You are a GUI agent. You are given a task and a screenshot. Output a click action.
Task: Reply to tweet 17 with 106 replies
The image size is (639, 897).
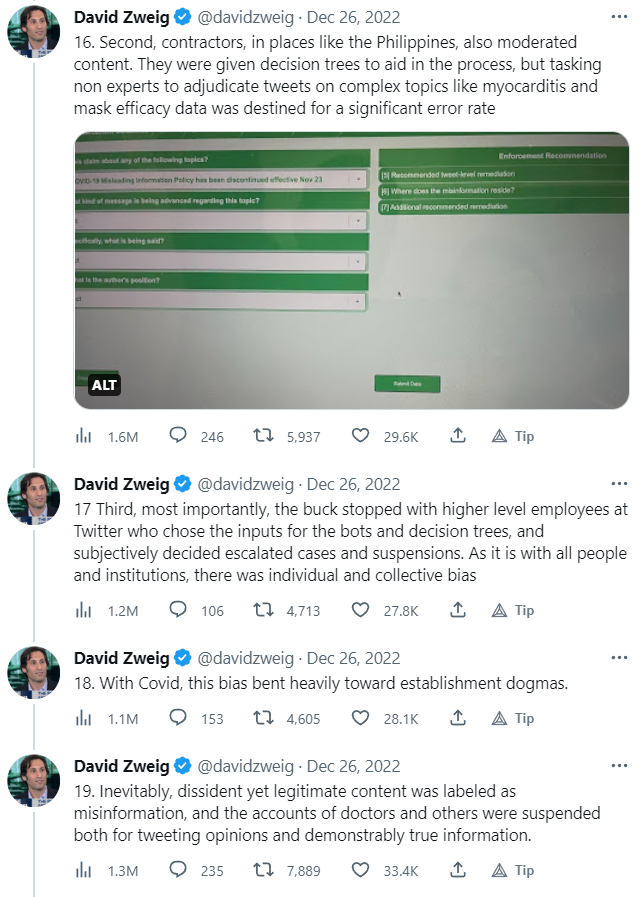[179, 610]
